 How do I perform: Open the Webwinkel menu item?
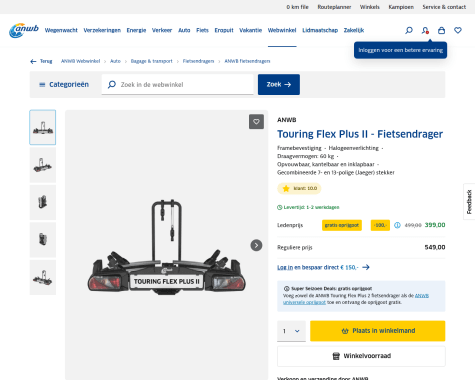tap(282, 30)
